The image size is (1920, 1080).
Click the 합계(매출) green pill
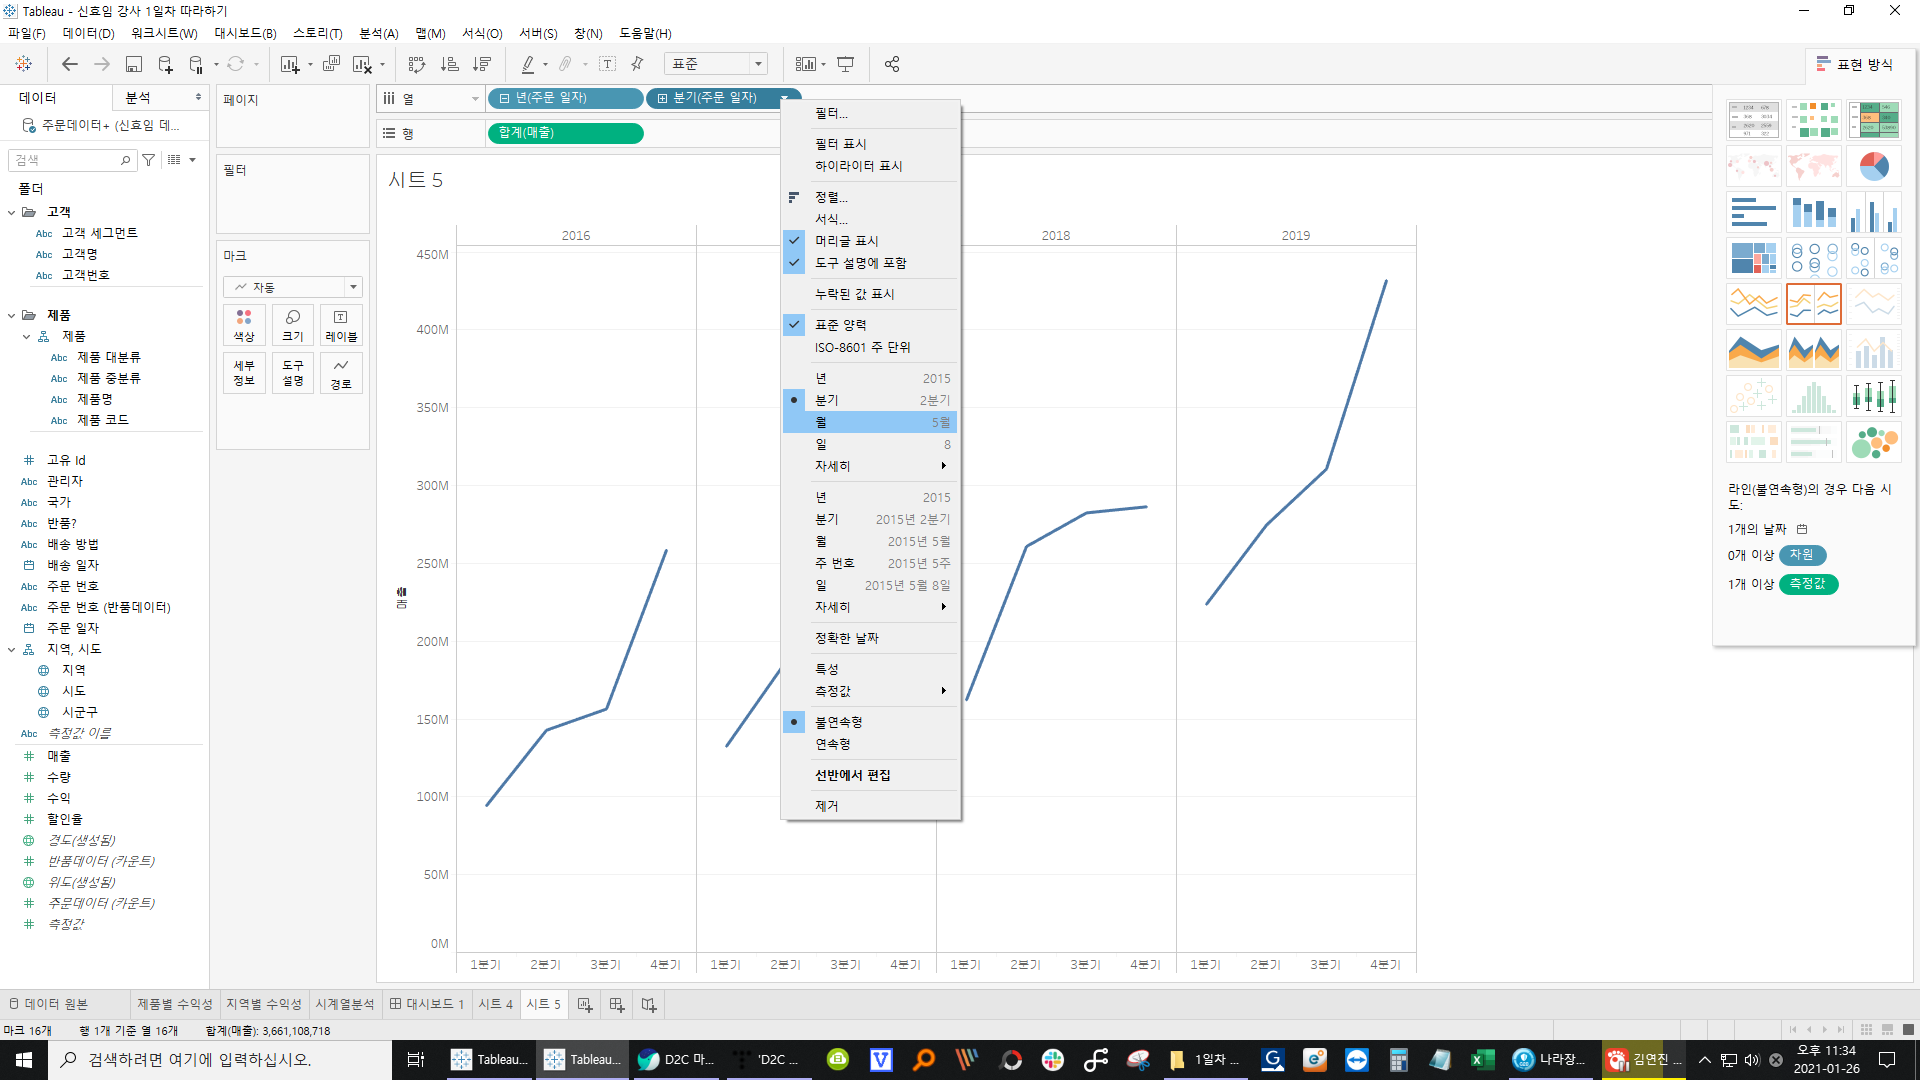(x=565, y=133)
